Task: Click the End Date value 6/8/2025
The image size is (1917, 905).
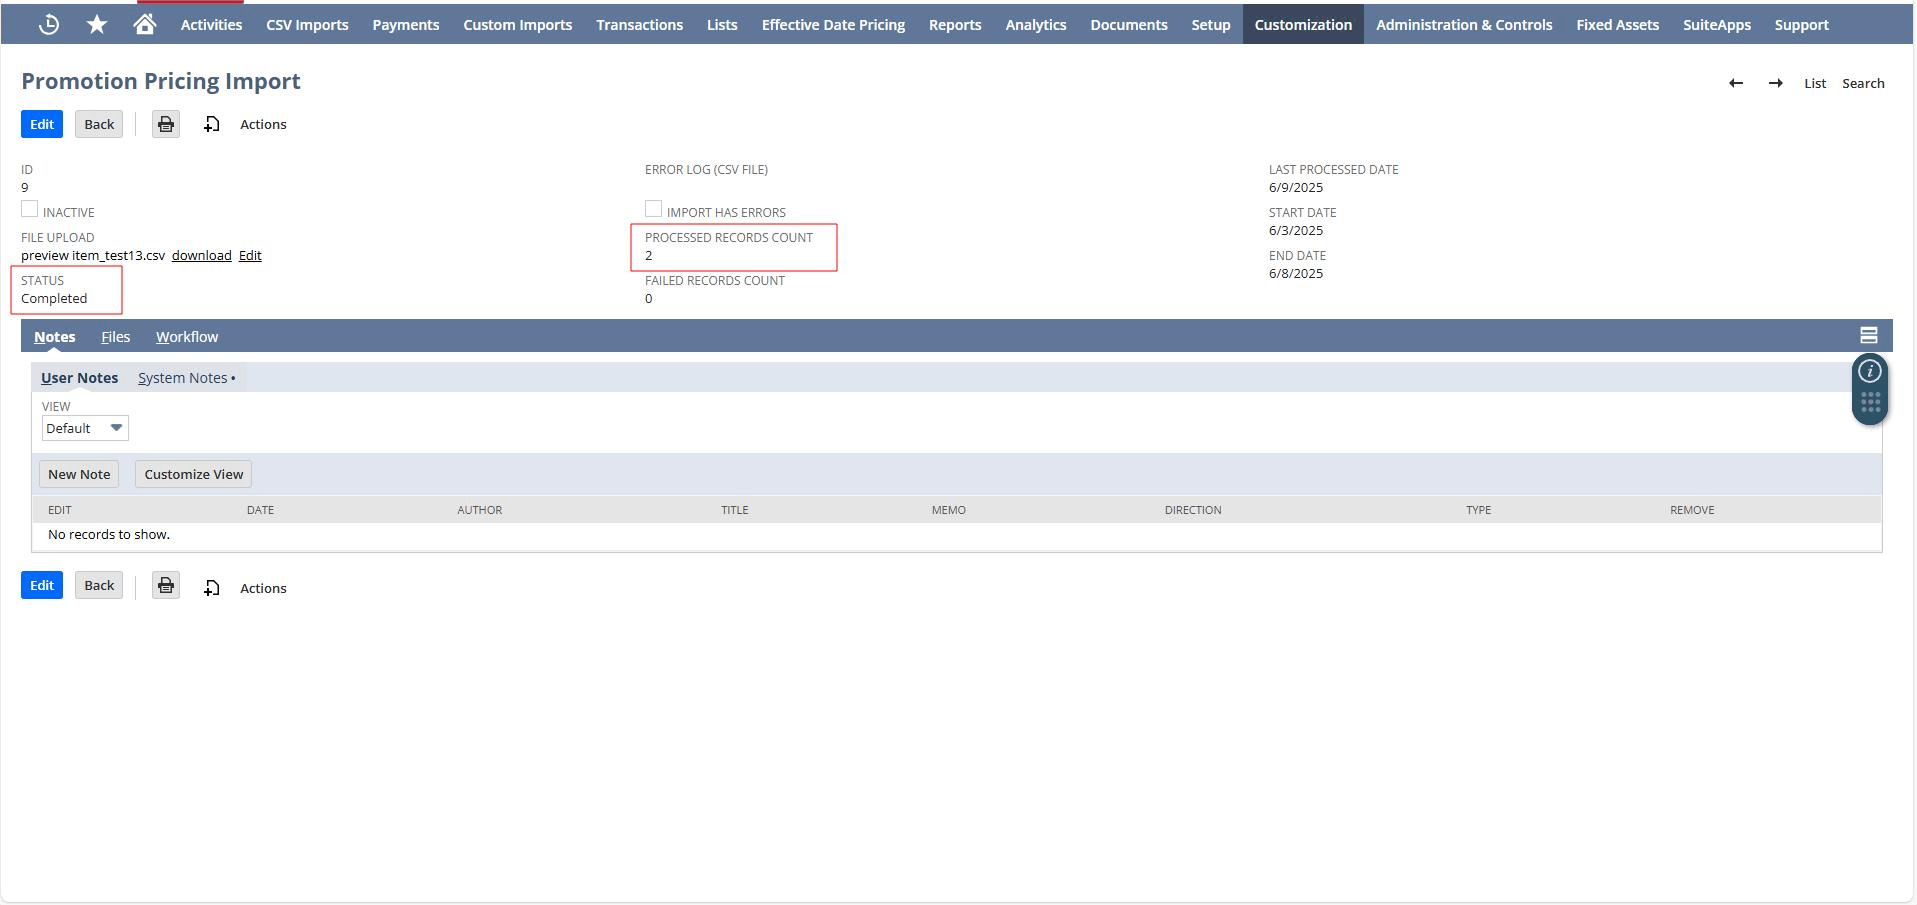Action: (1296, 273)
